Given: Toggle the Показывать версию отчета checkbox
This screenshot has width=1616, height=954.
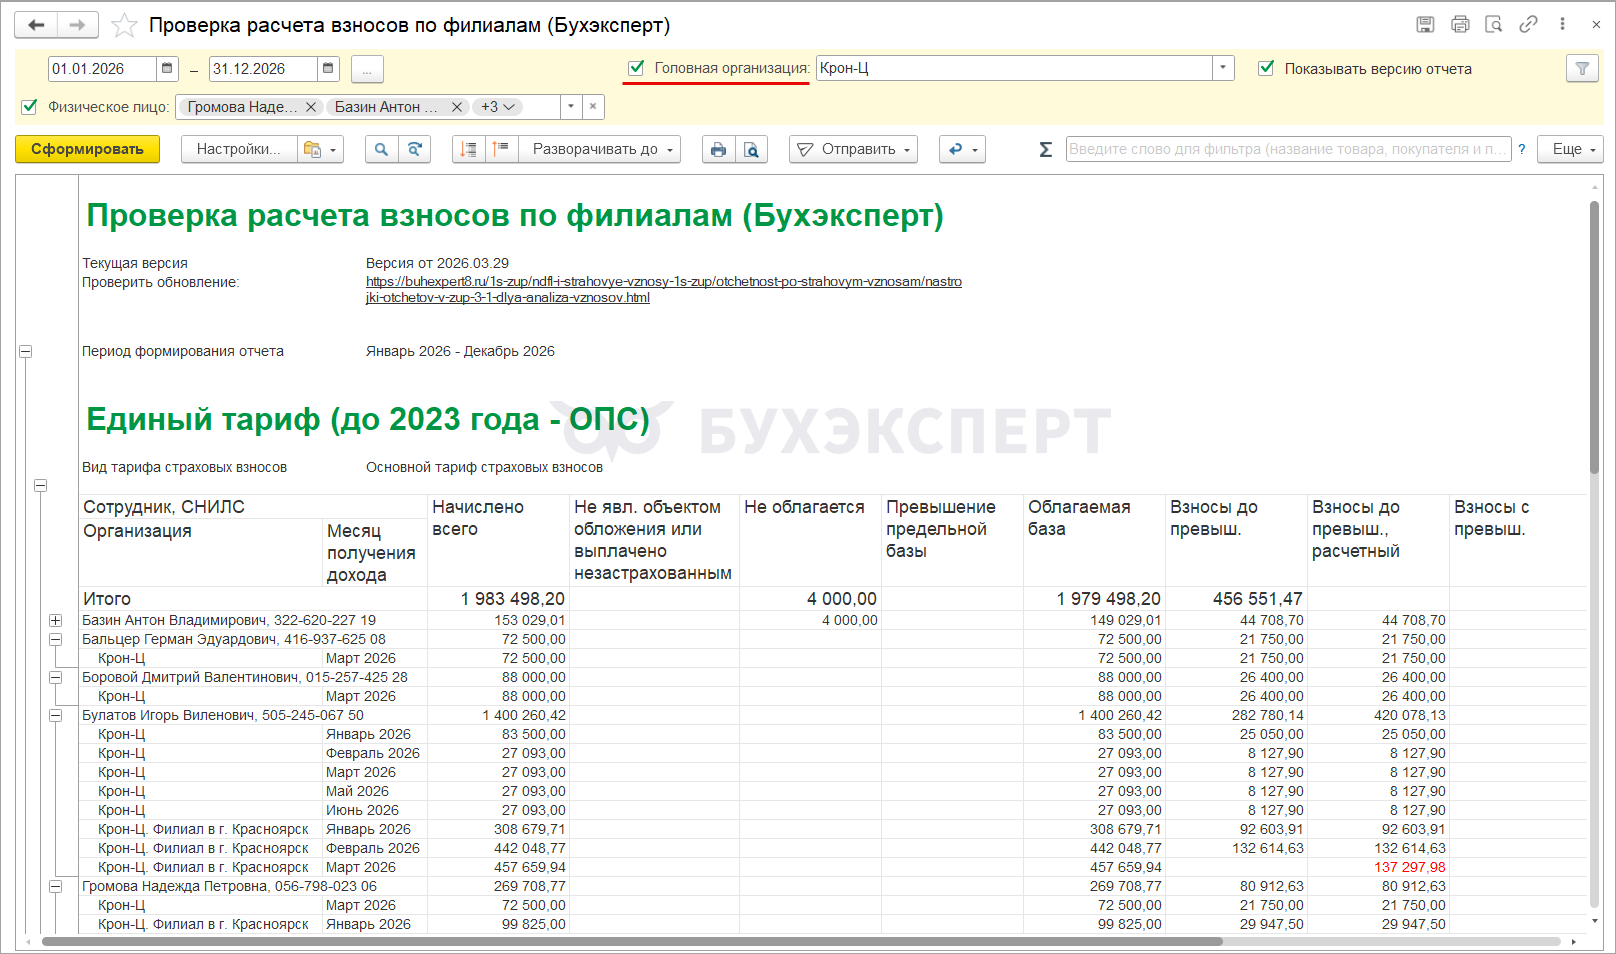Looking at the screenshot, I should tap(1266, 68).
